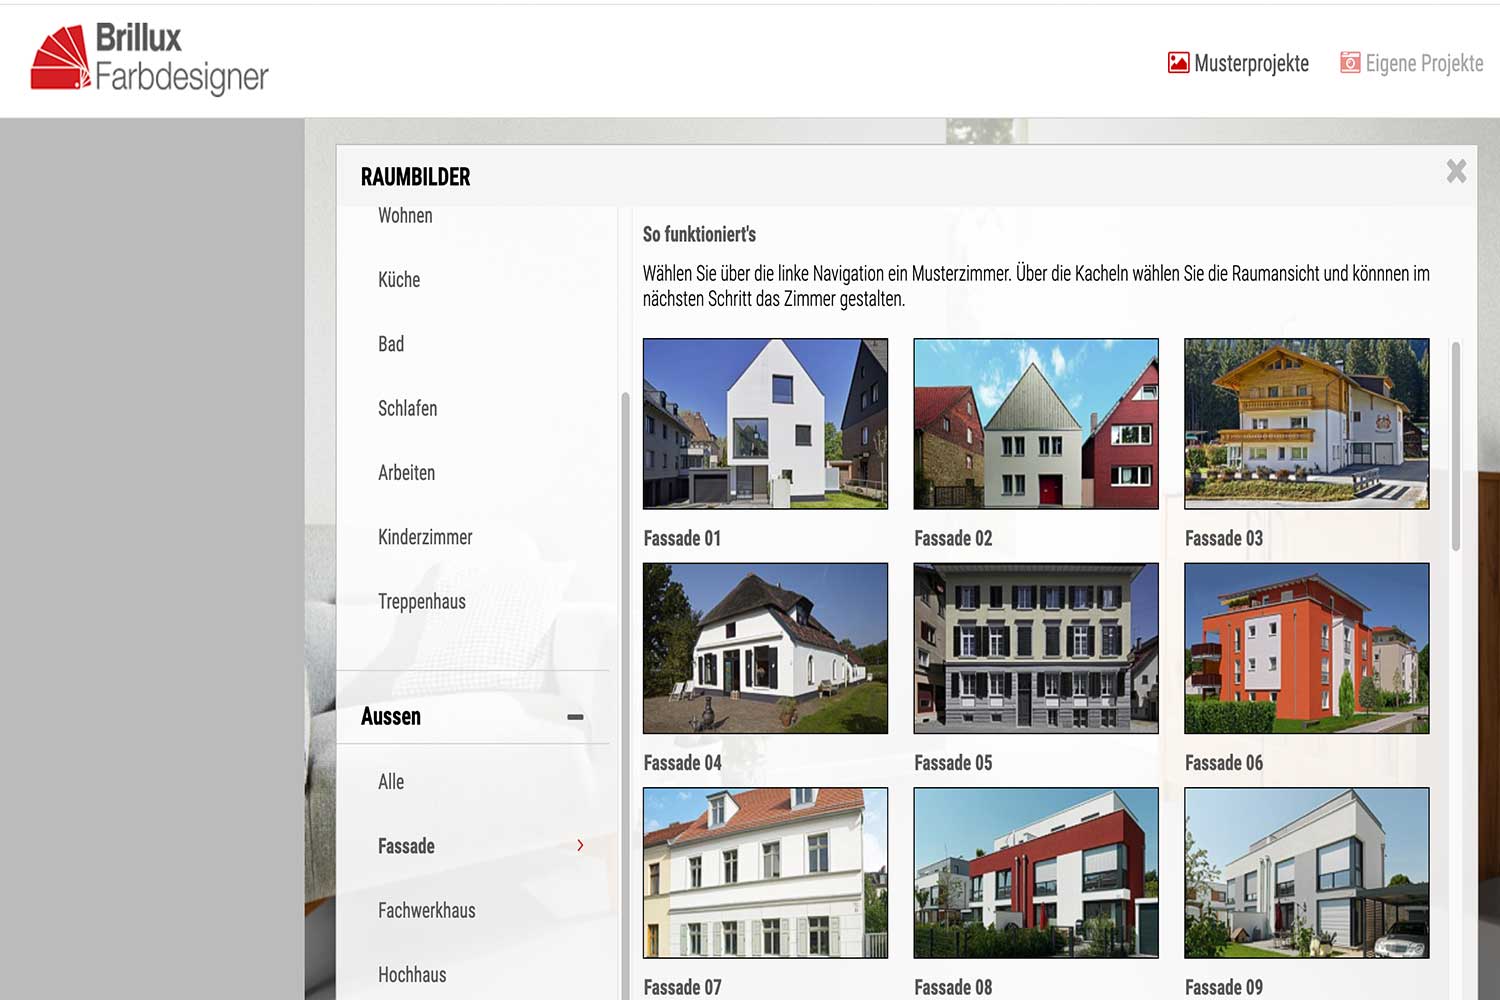Select the Alle filter under Aussen

tap(390, 781)
